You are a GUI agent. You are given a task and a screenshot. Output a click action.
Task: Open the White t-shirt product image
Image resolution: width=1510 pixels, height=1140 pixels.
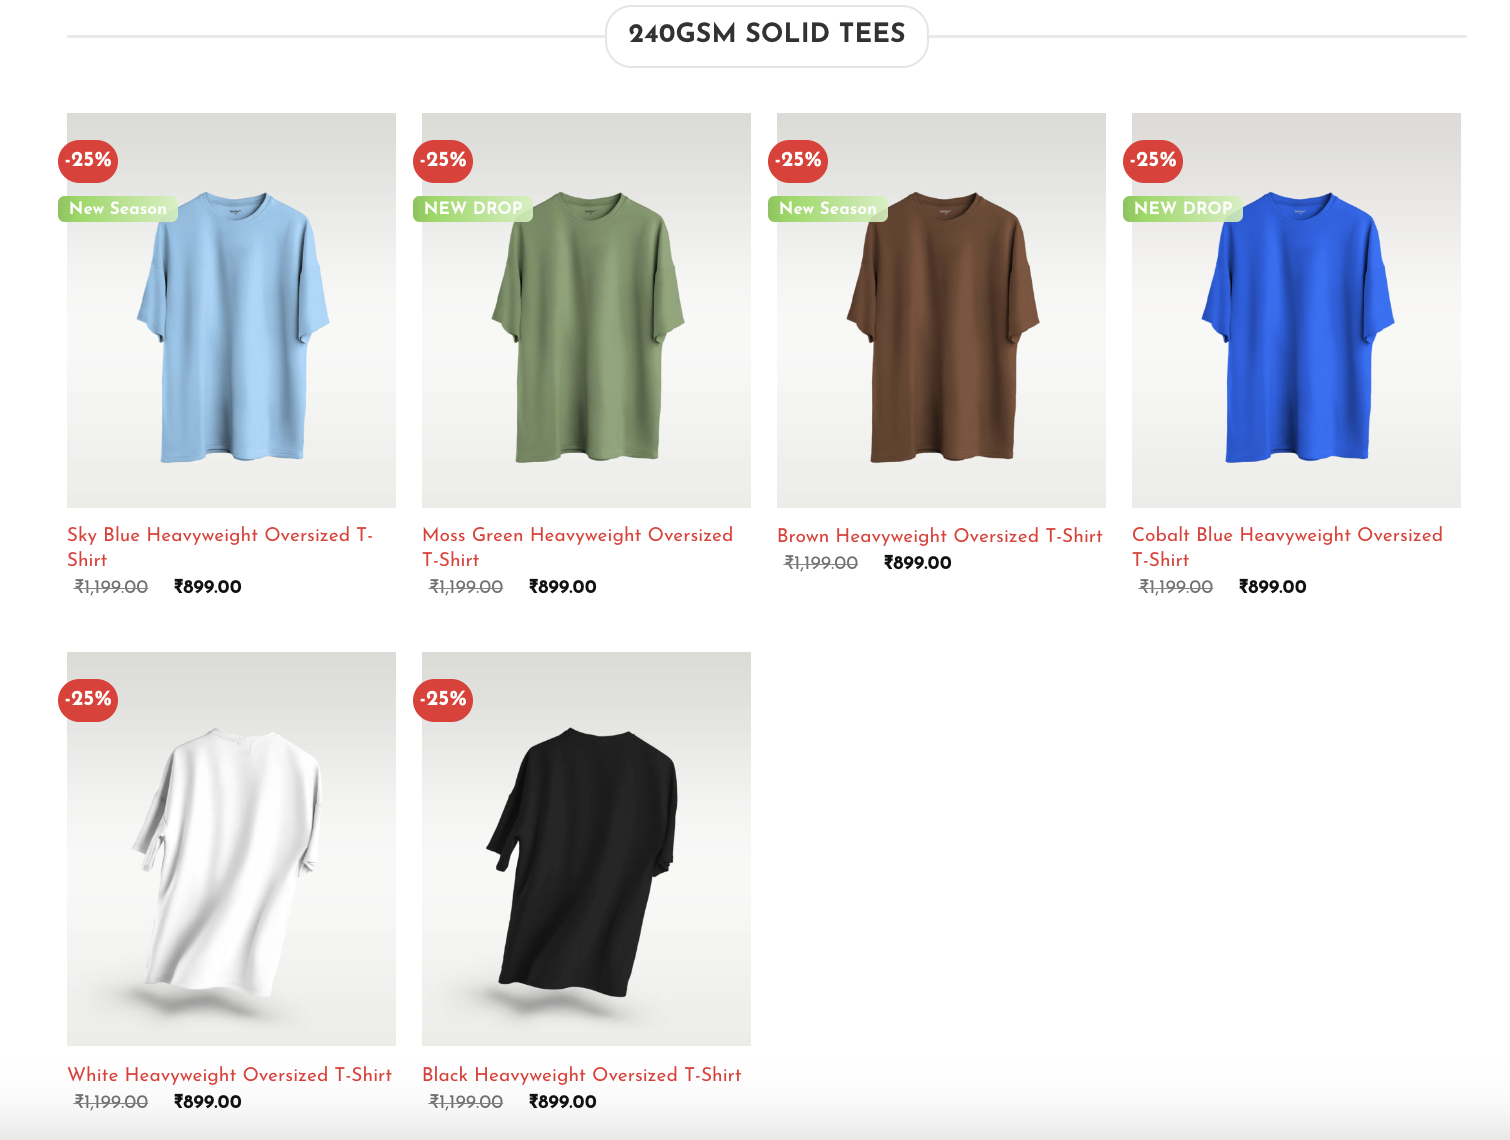(x=231, y=849)
